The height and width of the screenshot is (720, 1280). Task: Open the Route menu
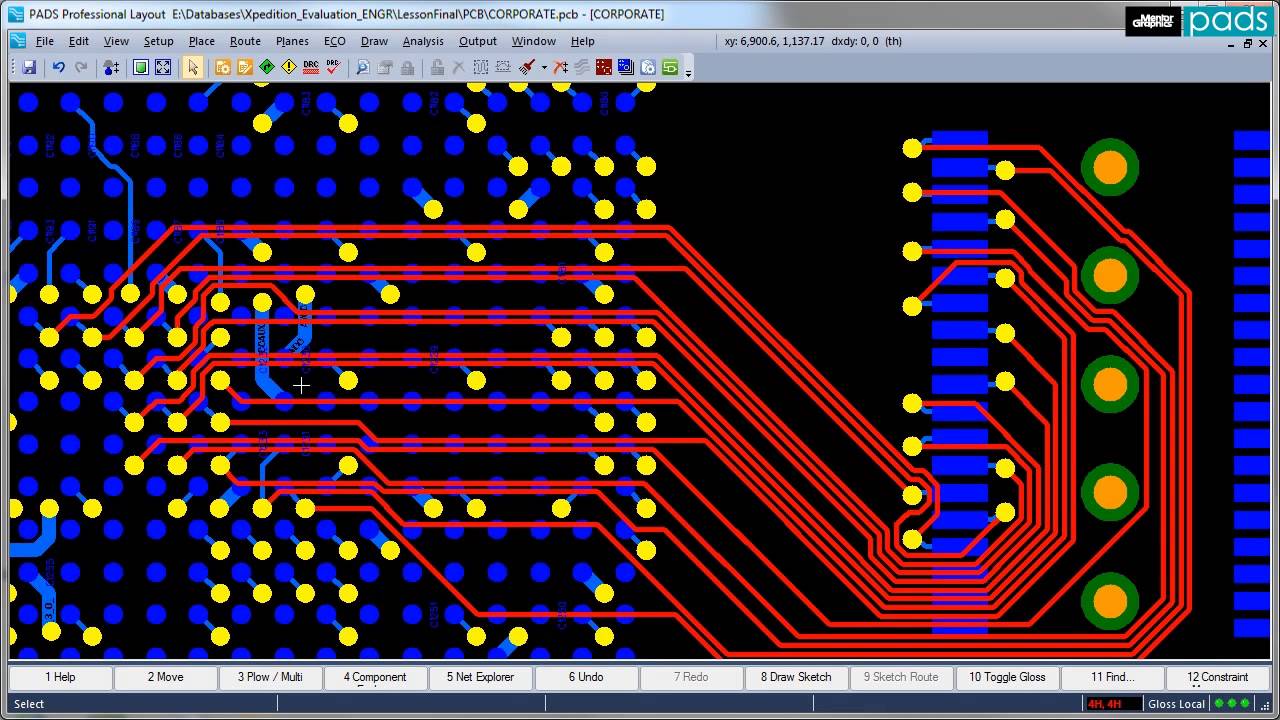click(245, 41)
